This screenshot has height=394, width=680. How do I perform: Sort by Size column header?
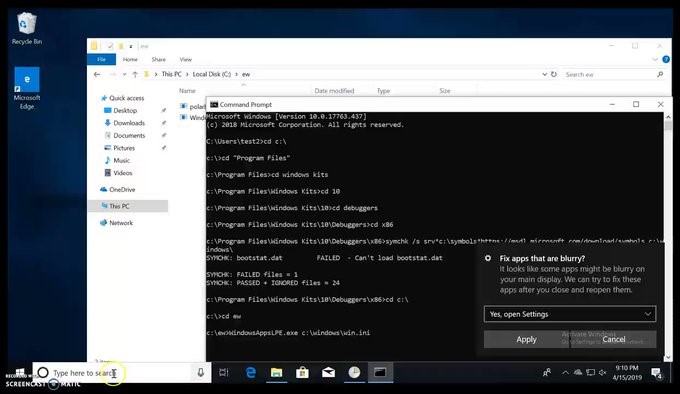(445, 91)
